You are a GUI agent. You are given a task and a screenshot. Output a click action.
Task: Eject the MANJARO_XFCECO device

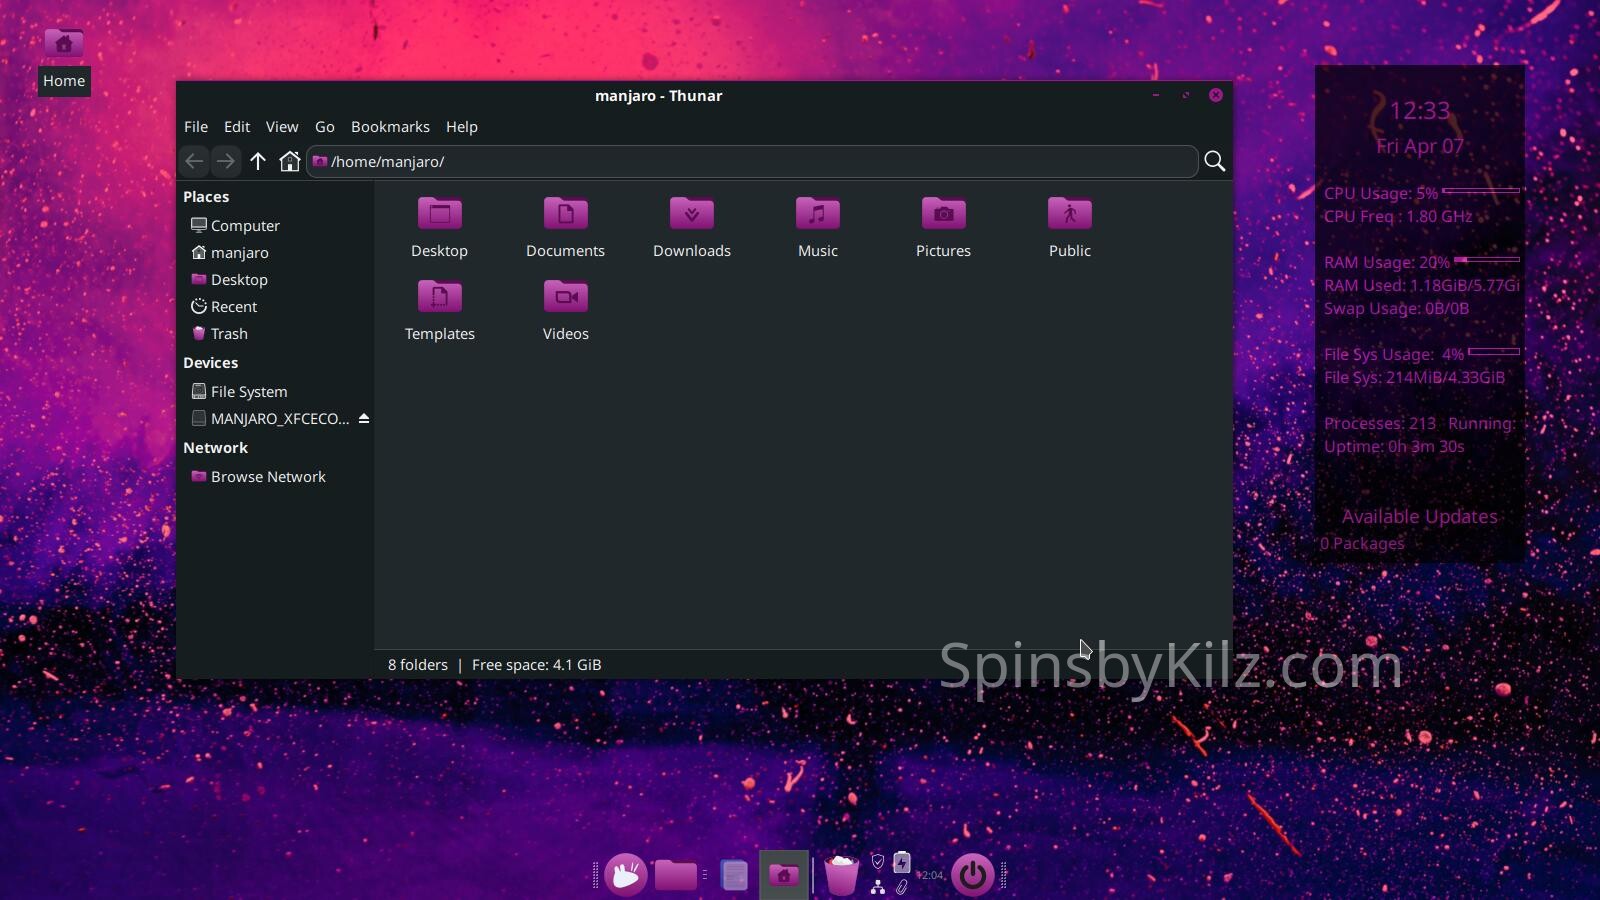click(364, 418)
